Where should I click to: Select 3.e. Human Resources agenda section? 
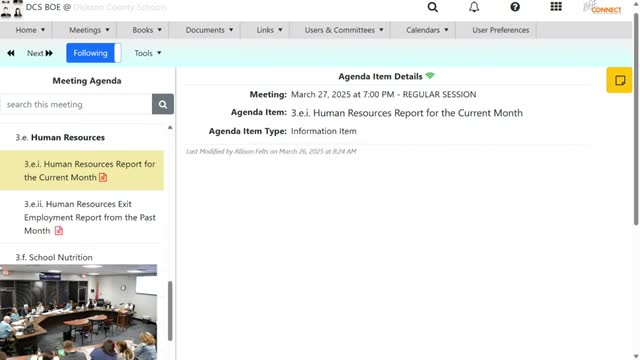coord(60,138)
